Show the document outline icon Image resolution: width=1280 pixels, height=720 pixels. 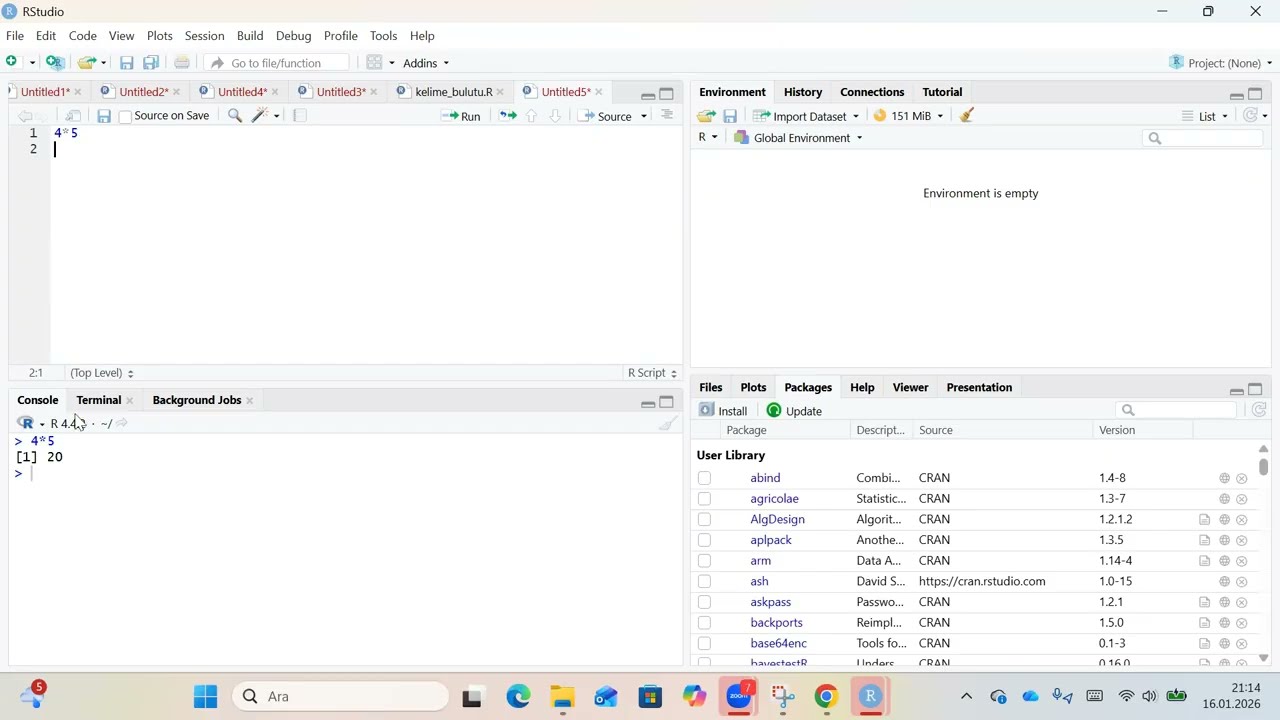coord(667,116)
